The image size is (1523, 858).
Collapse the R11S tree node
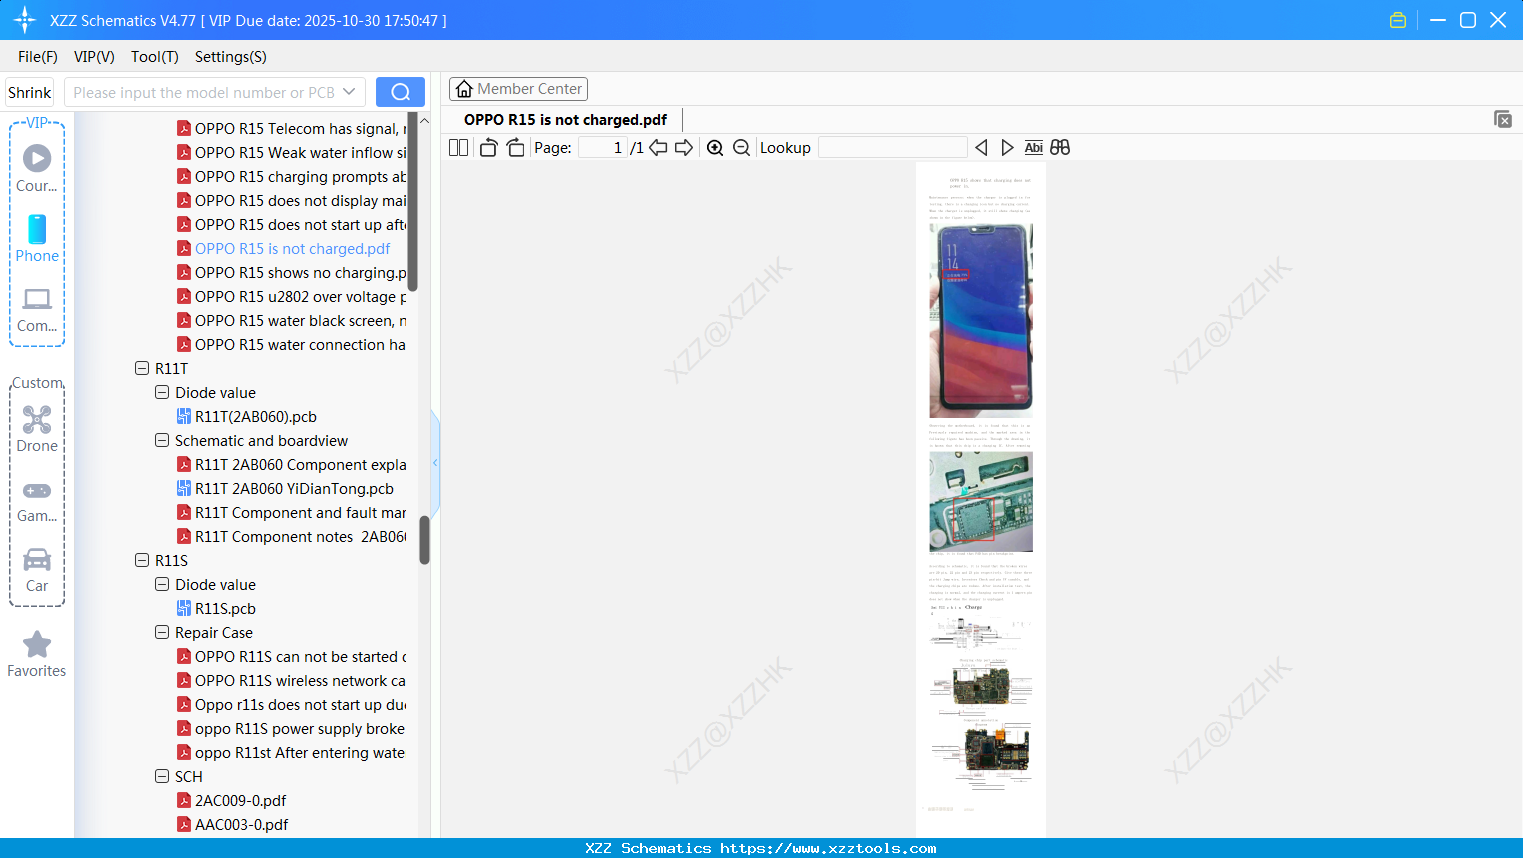[x=142, y=560]
